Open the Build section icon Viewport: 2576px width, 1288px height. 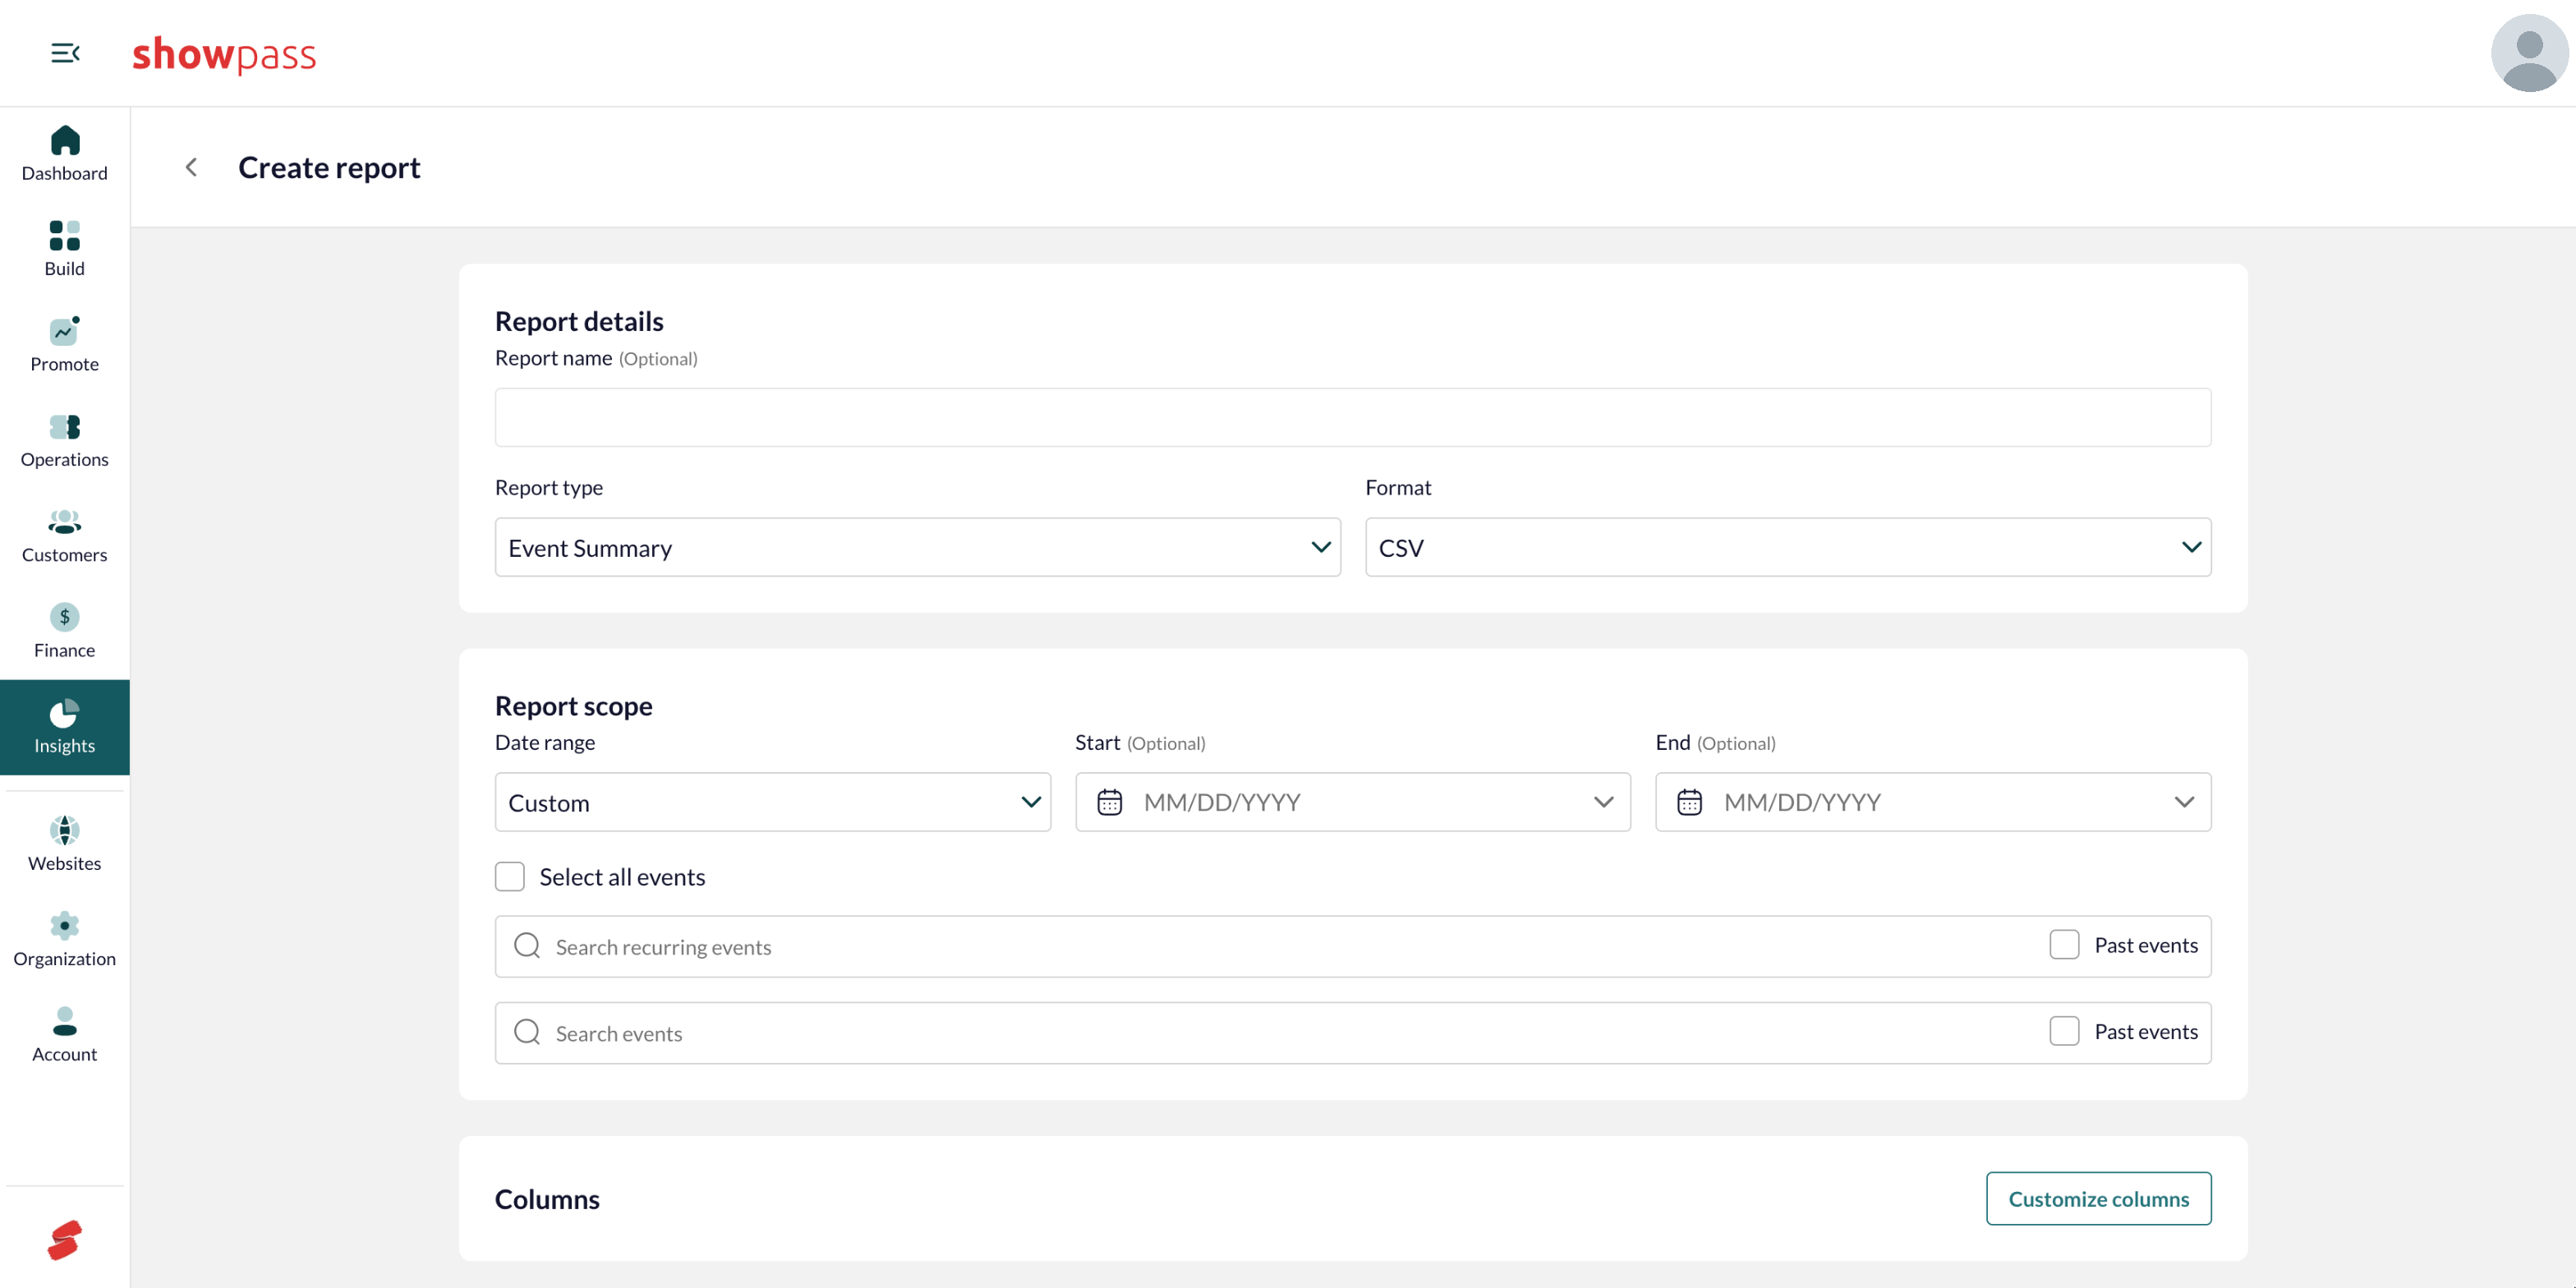point(65,235)
